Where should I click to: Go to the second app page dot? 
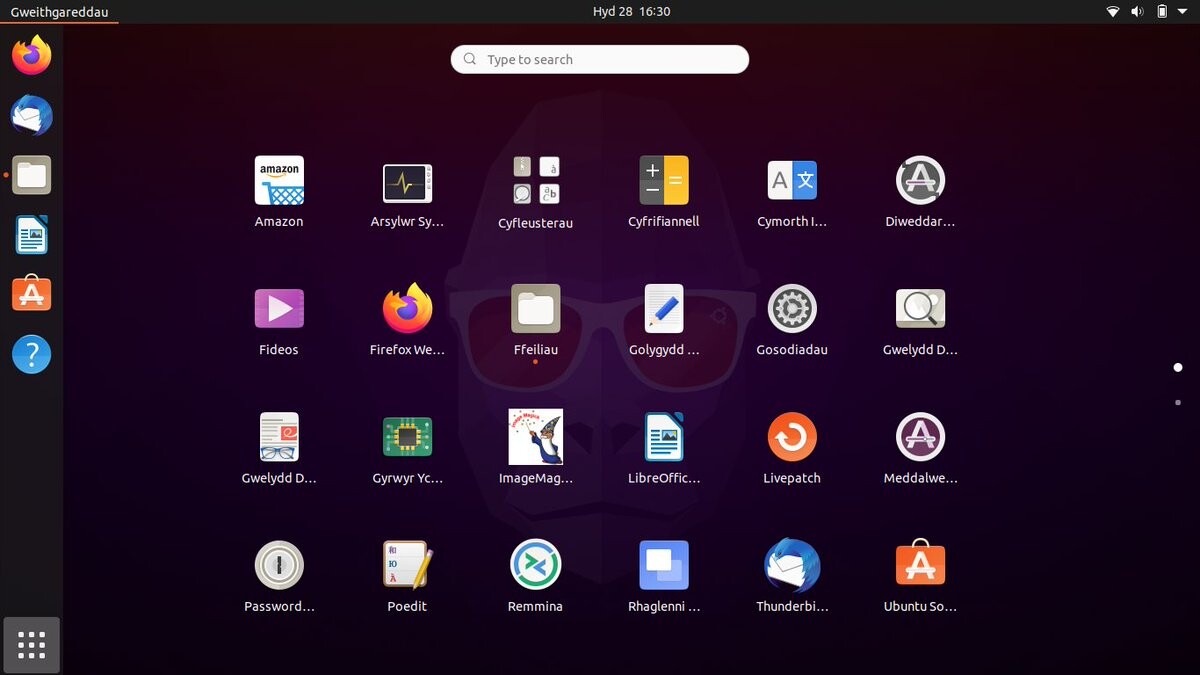pos(1178,402)
